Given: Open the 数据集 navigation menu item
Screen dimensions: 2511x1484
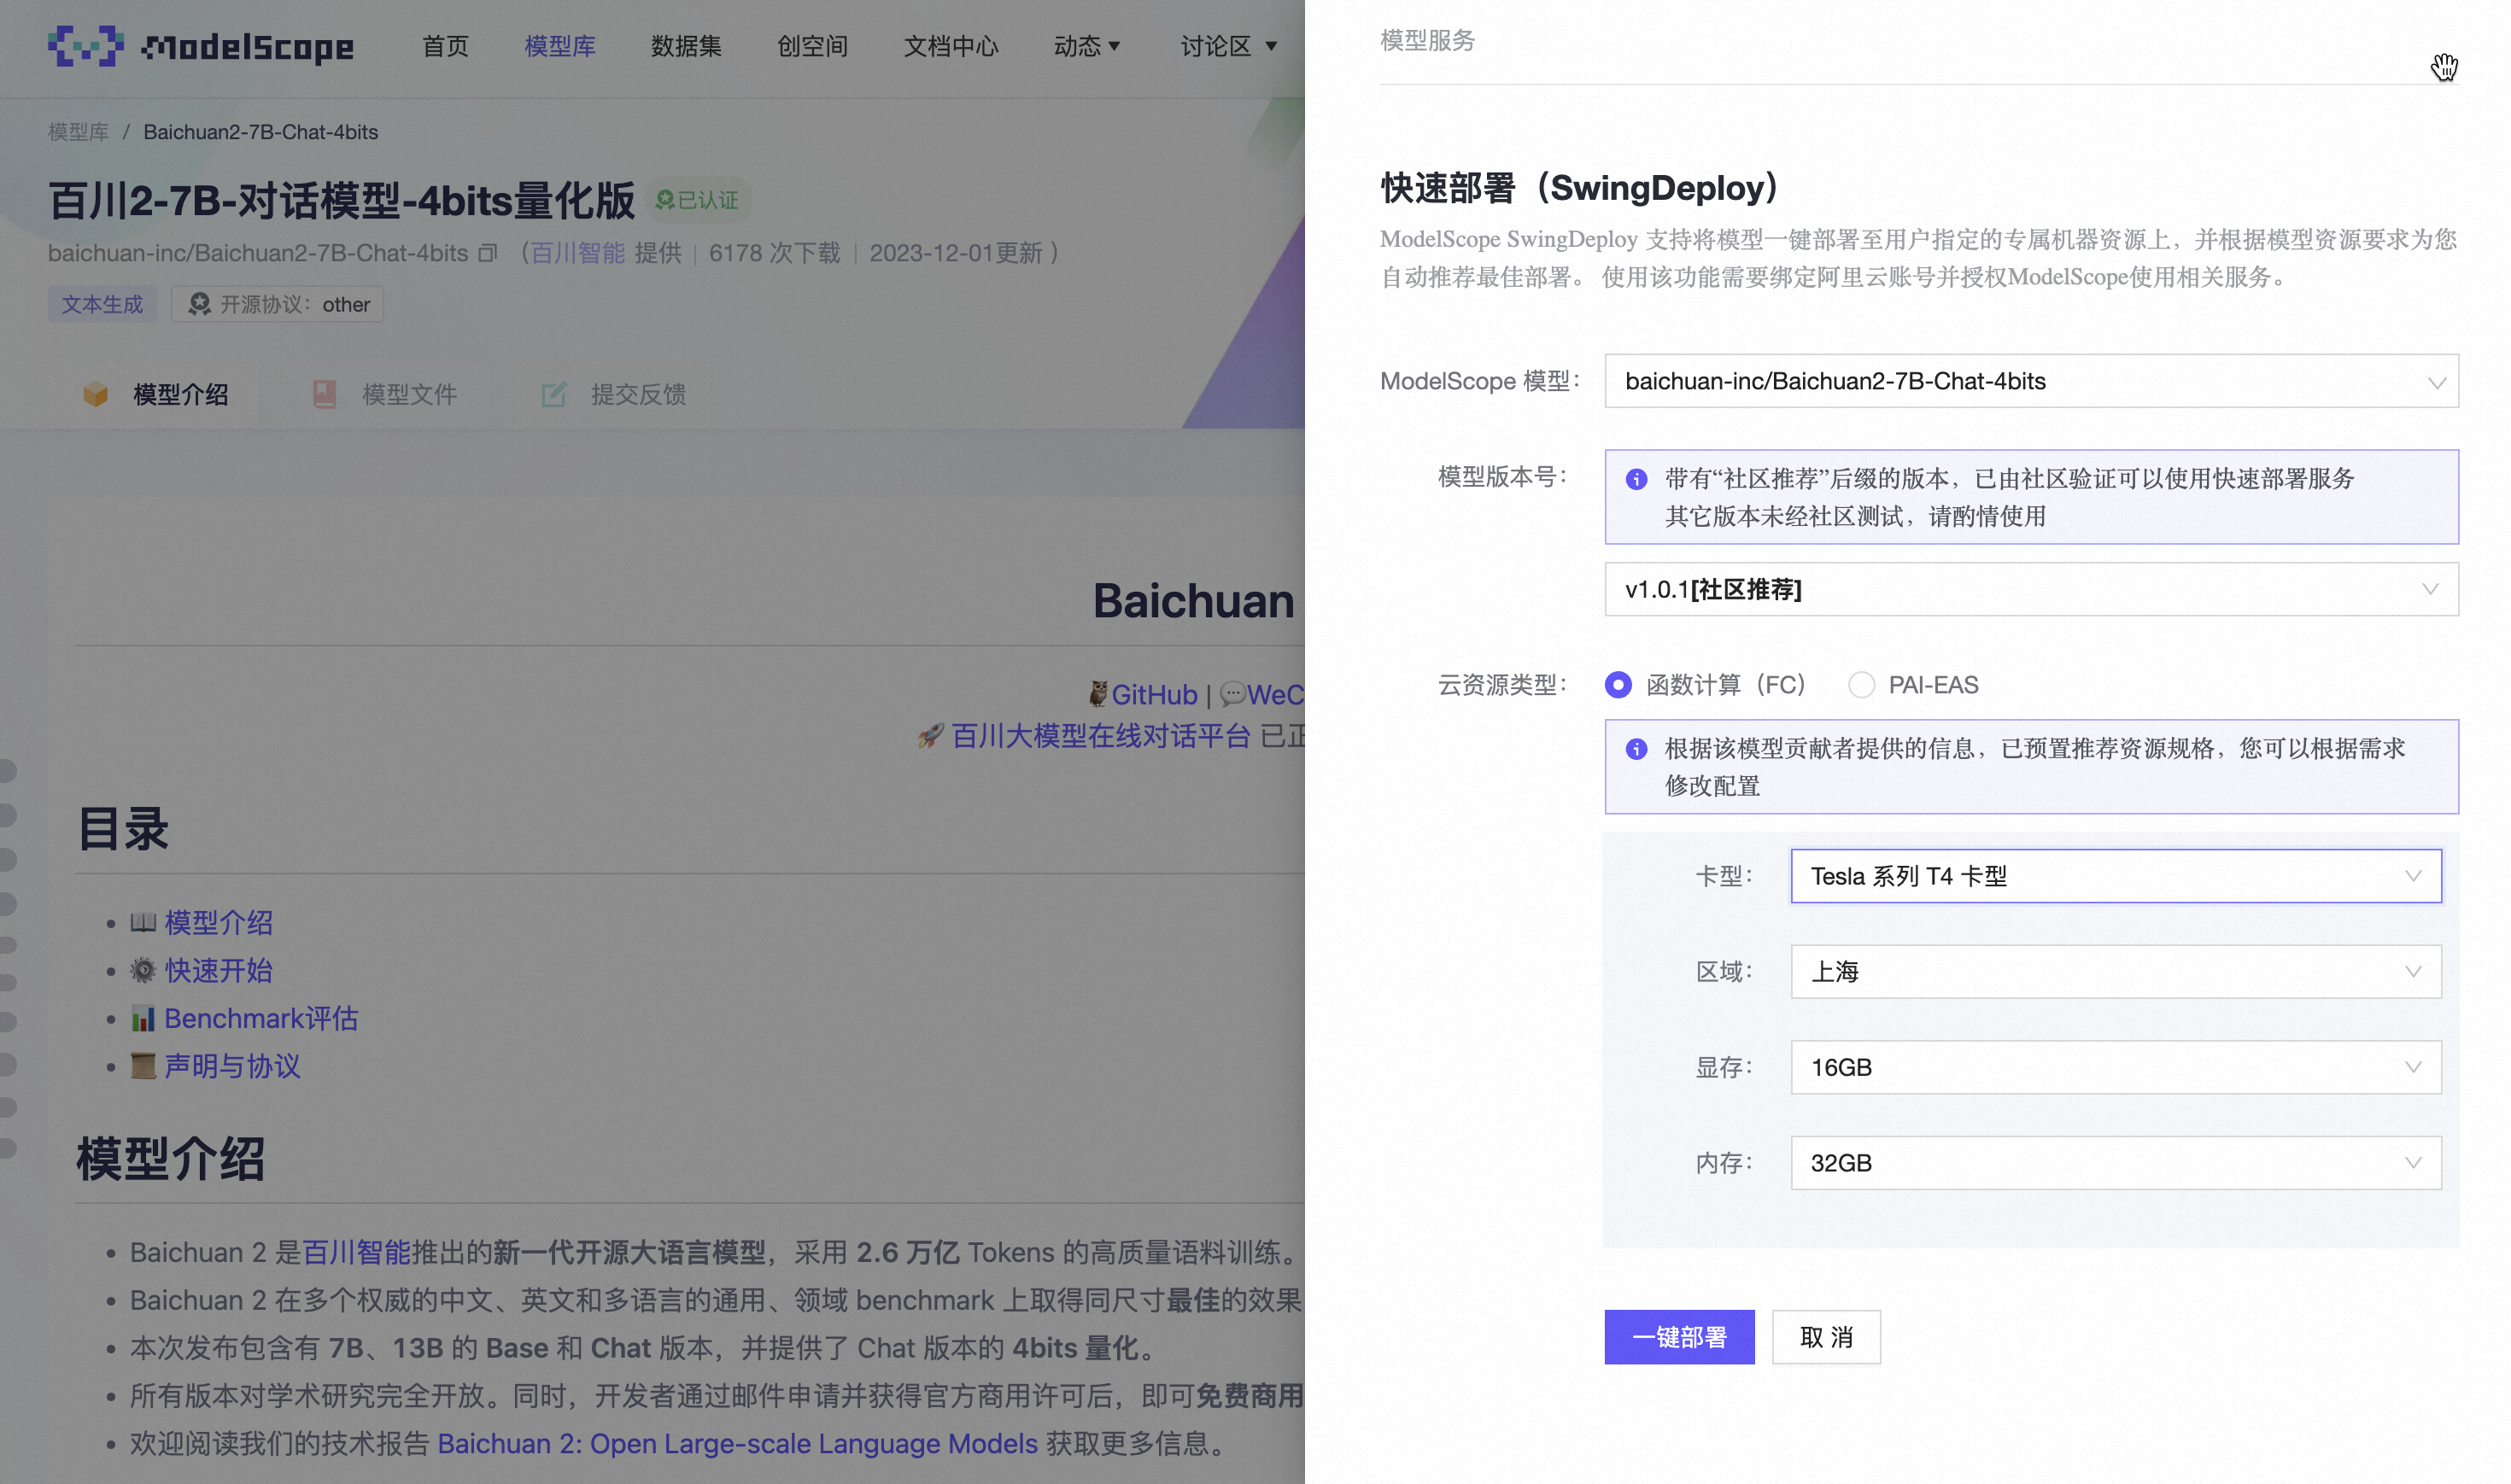Looking at the screenshot, I should (x=685, y=46).
